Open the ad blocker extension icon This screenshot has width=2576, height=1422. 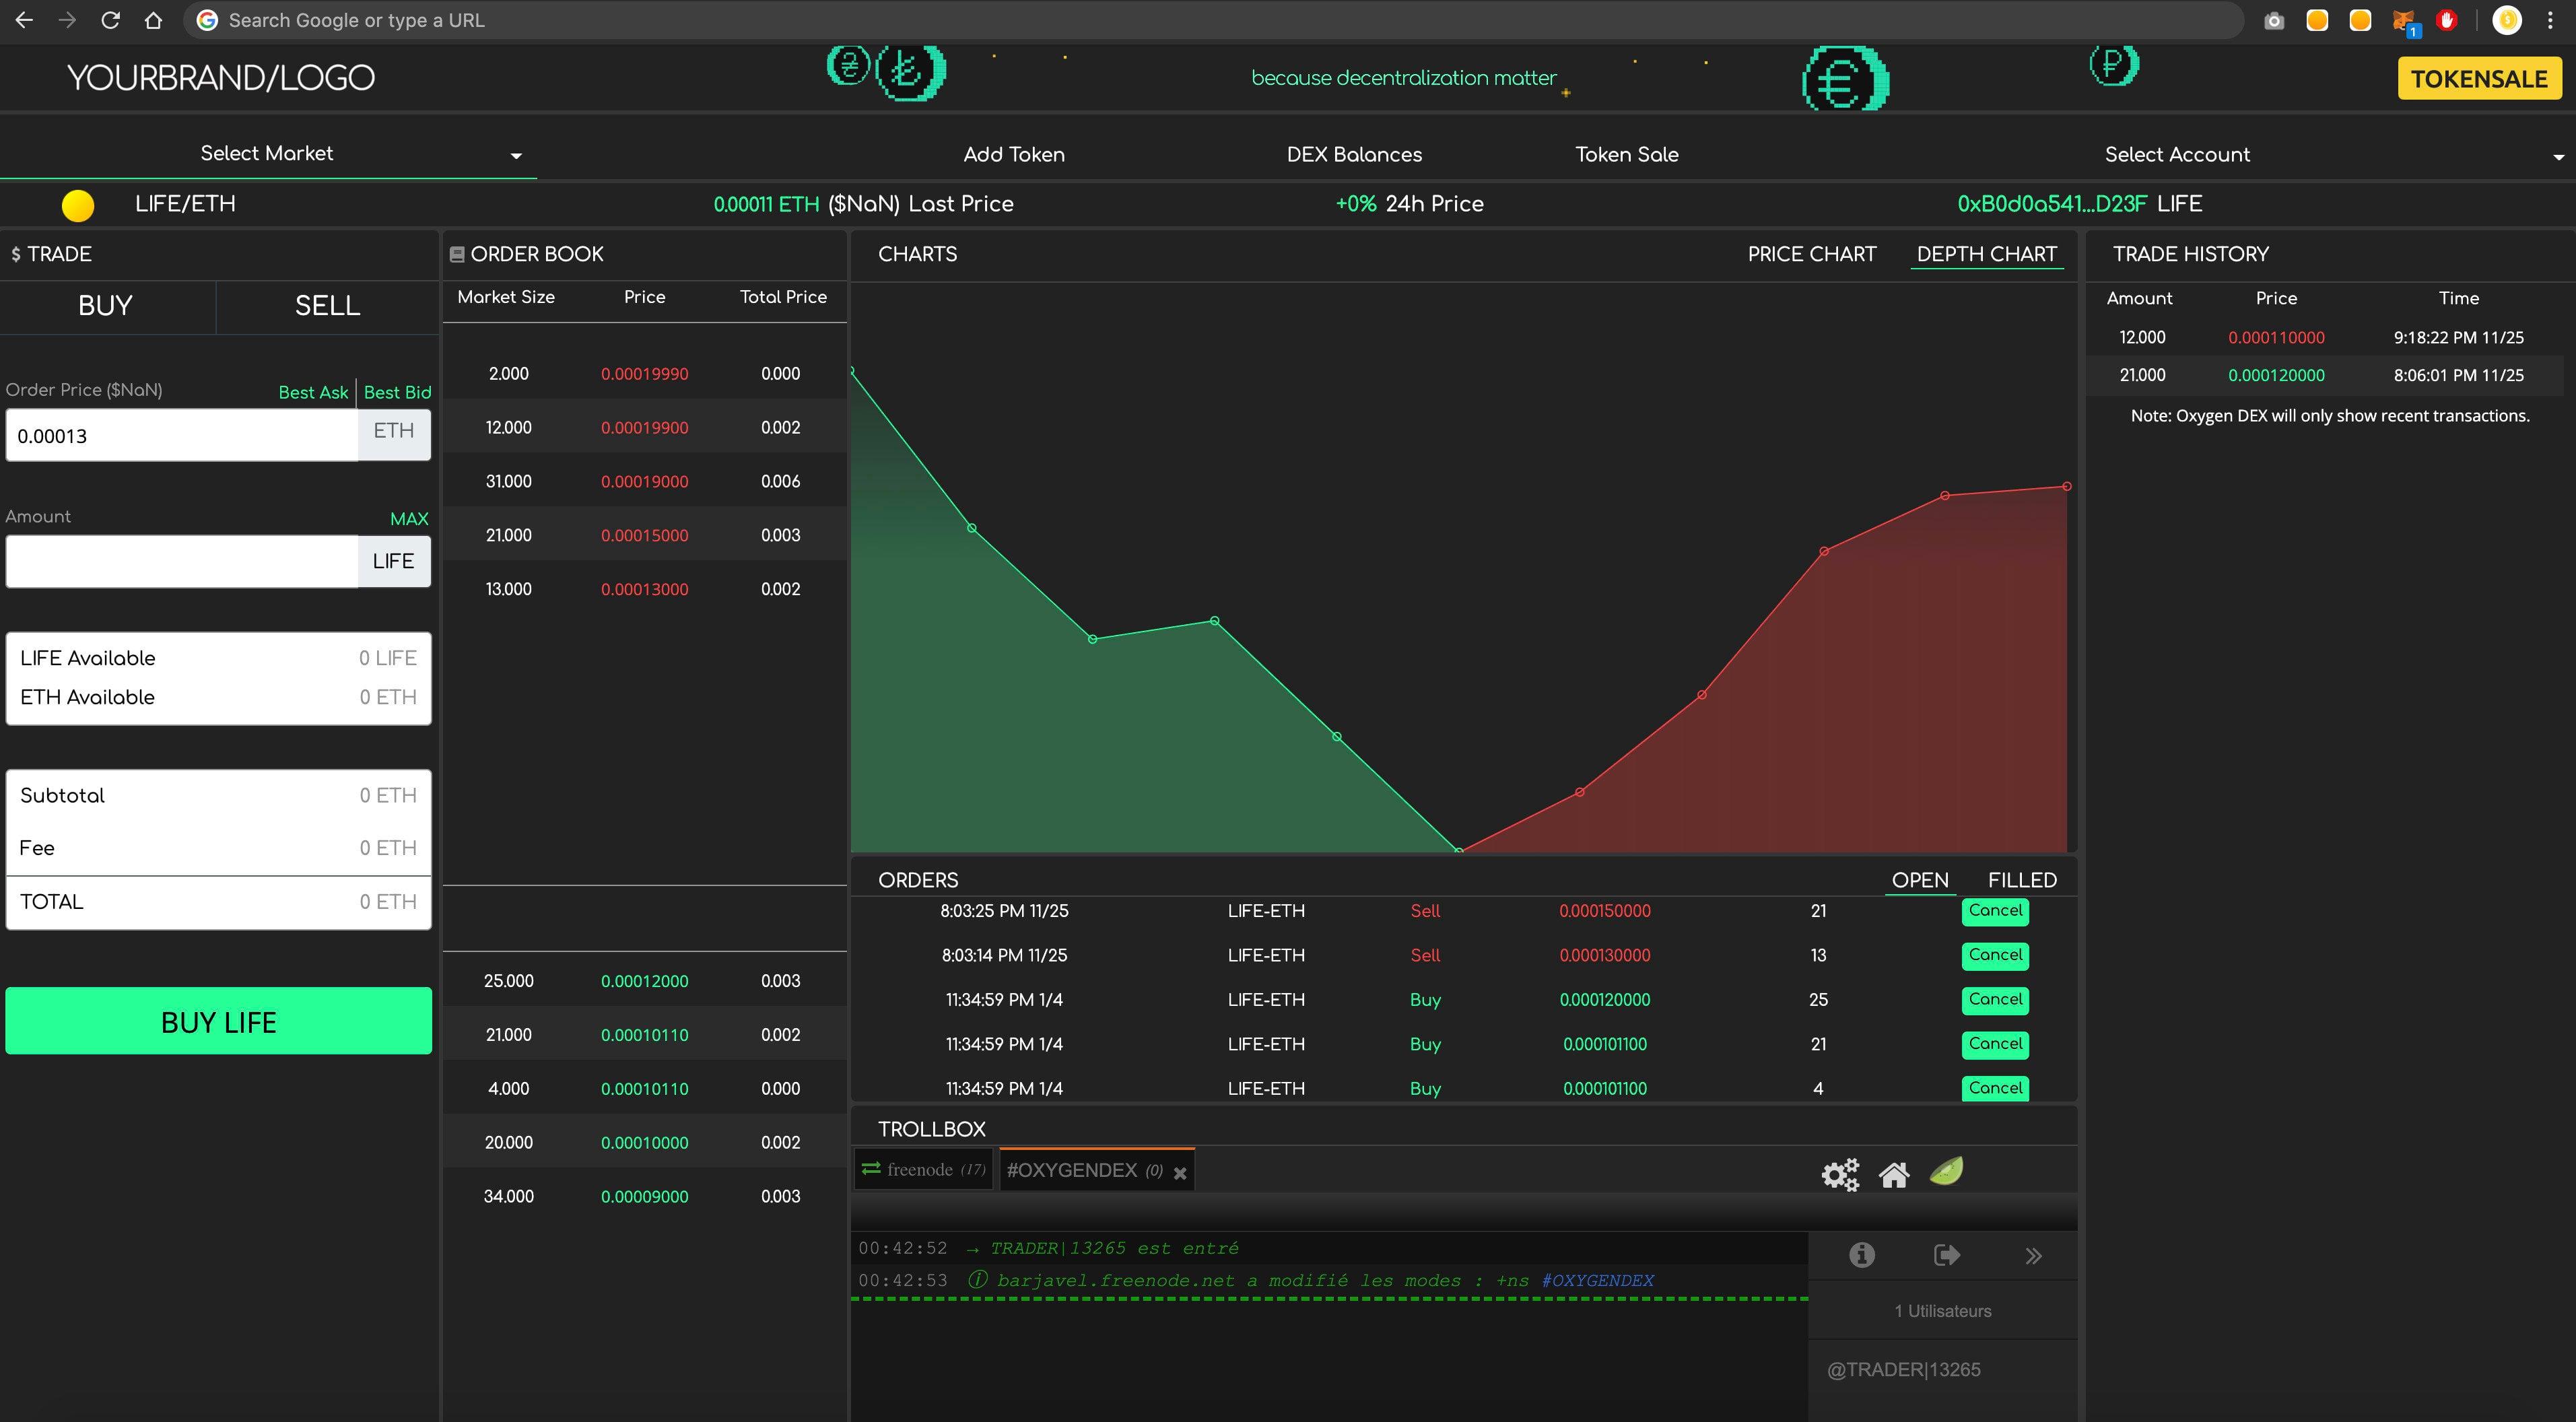2448,20
